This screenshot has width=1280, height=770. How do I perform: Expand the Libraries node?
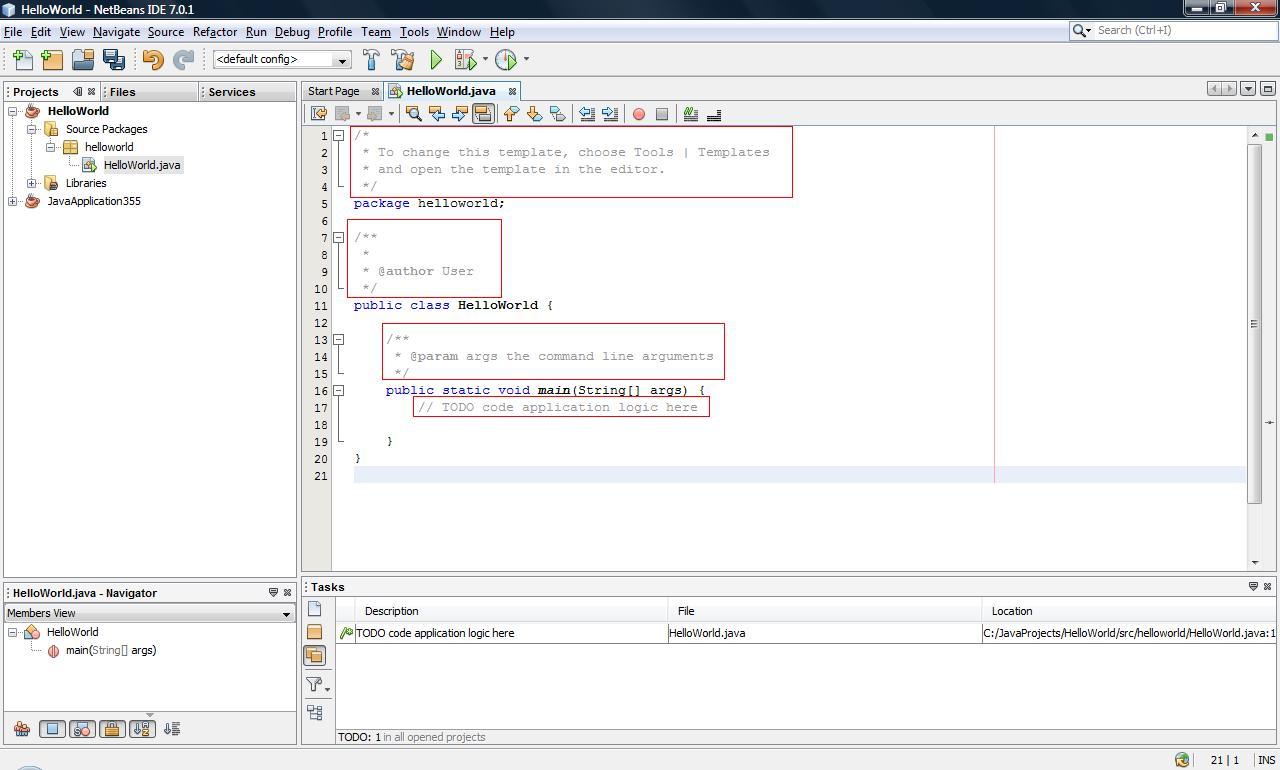pos(32,183)
